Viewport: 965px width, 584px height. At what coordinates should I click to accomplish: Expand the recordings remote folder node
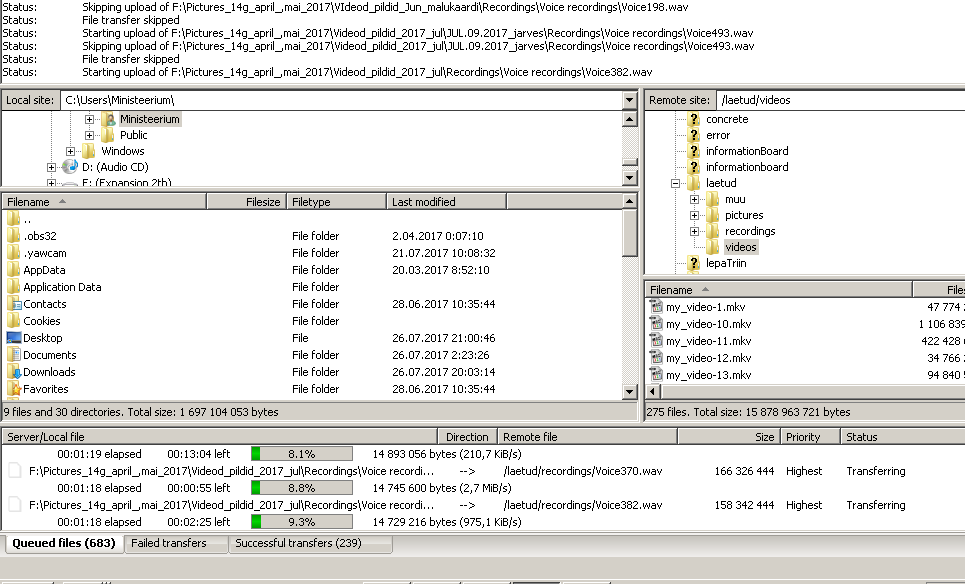point(694,231)
